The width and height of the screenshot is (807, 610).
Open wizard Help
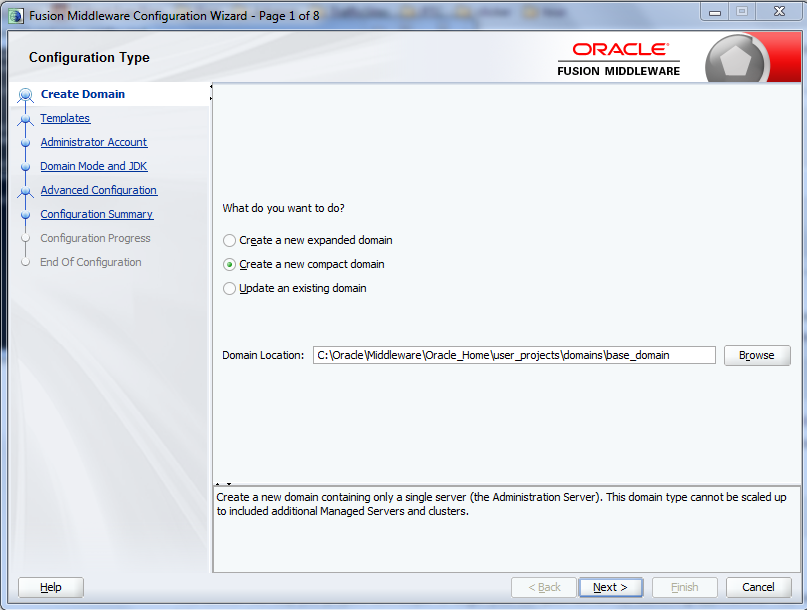click(51, 587)
